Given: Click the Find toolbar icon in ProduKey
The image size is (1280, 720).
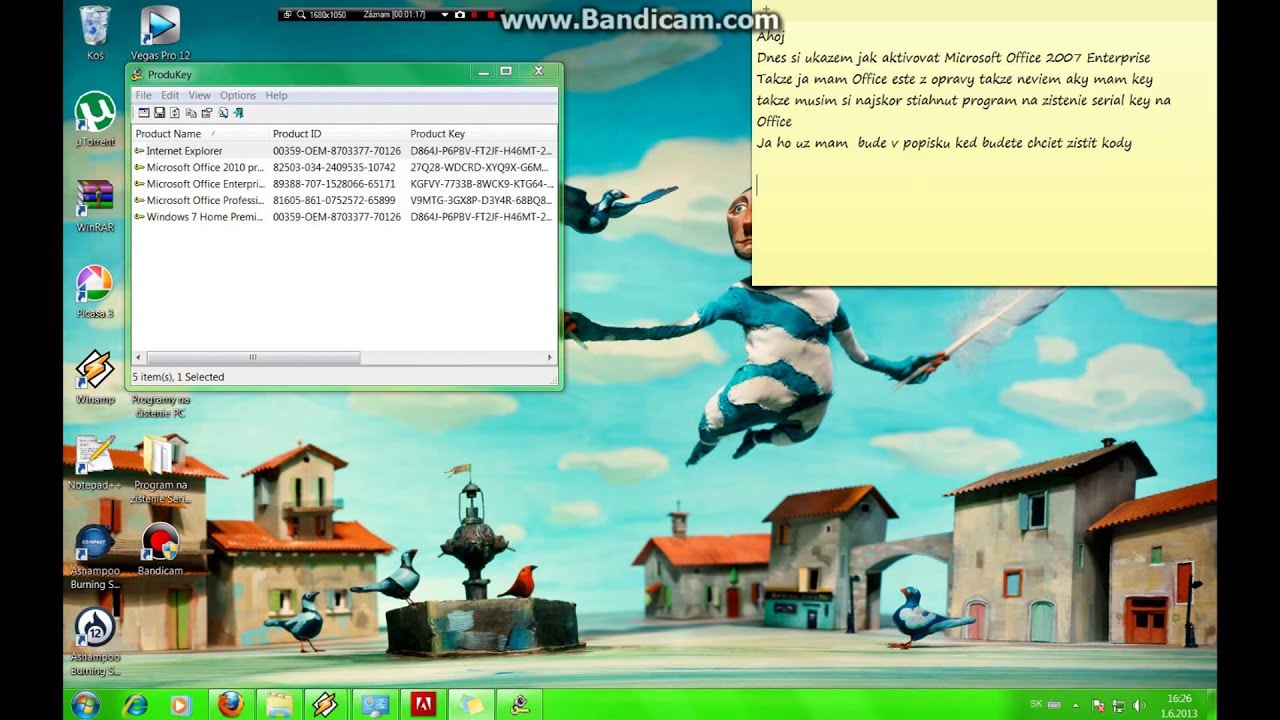Looking at the screenshot, I should 223,113.
